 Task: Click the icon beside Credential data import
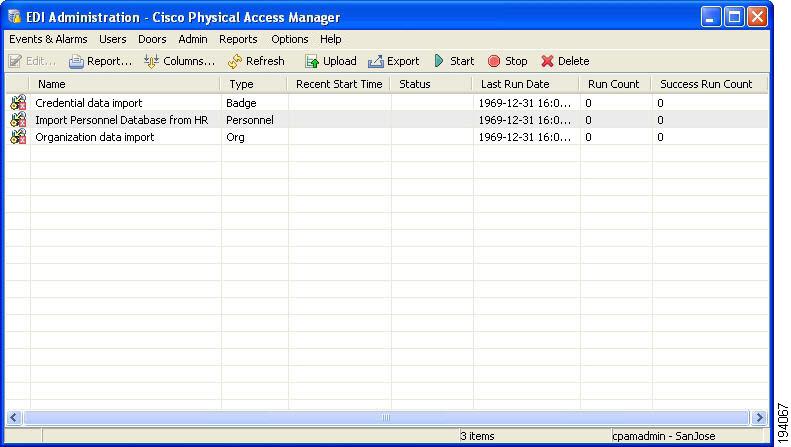point(18,102)
